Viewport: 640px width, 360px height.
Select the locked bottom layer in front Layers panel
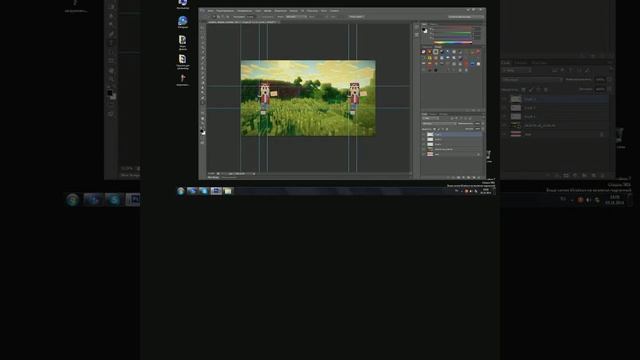(451, 154)
